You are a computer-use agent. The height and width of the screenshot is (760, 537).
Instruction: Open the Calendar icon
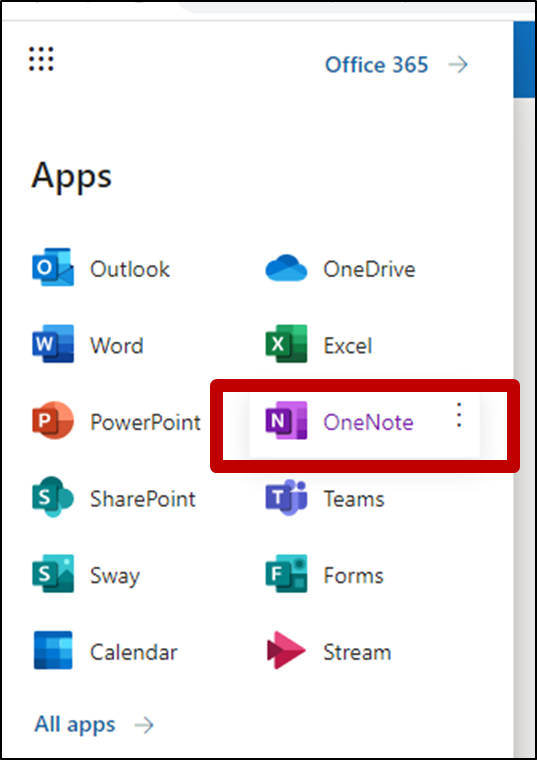[x=53, y=650]
